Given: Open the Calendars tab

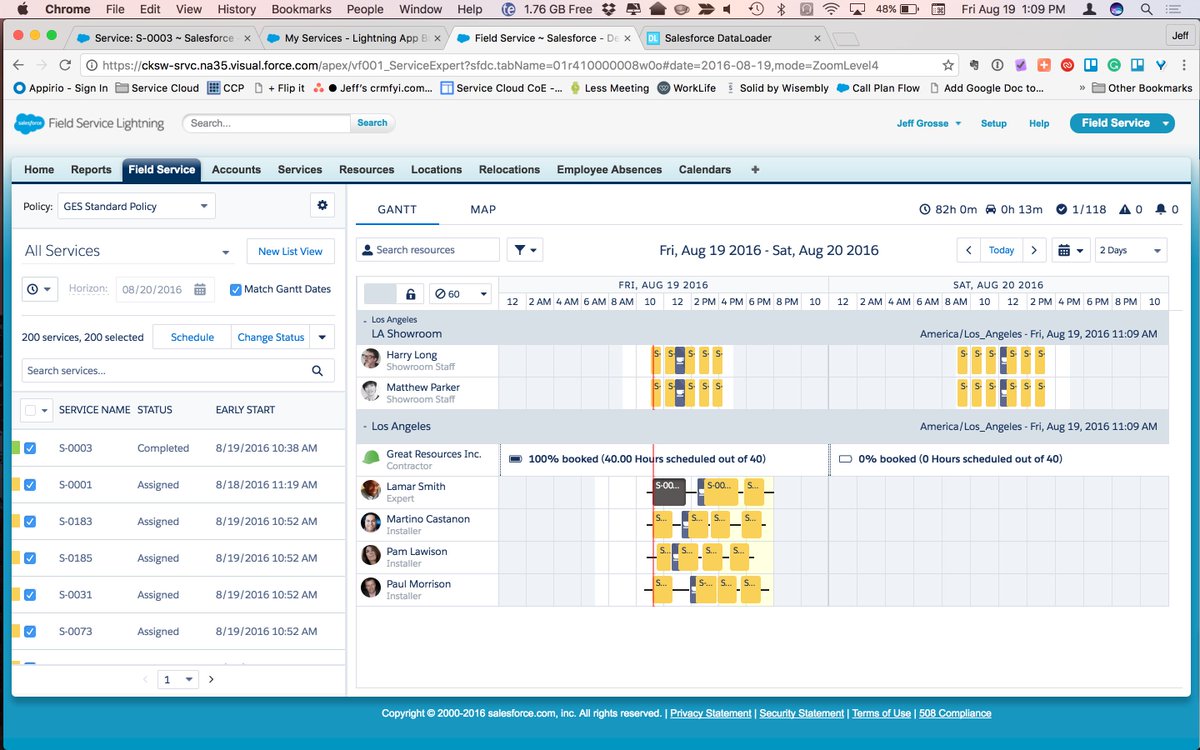Looking at the screenshot, I should (705, 169).
